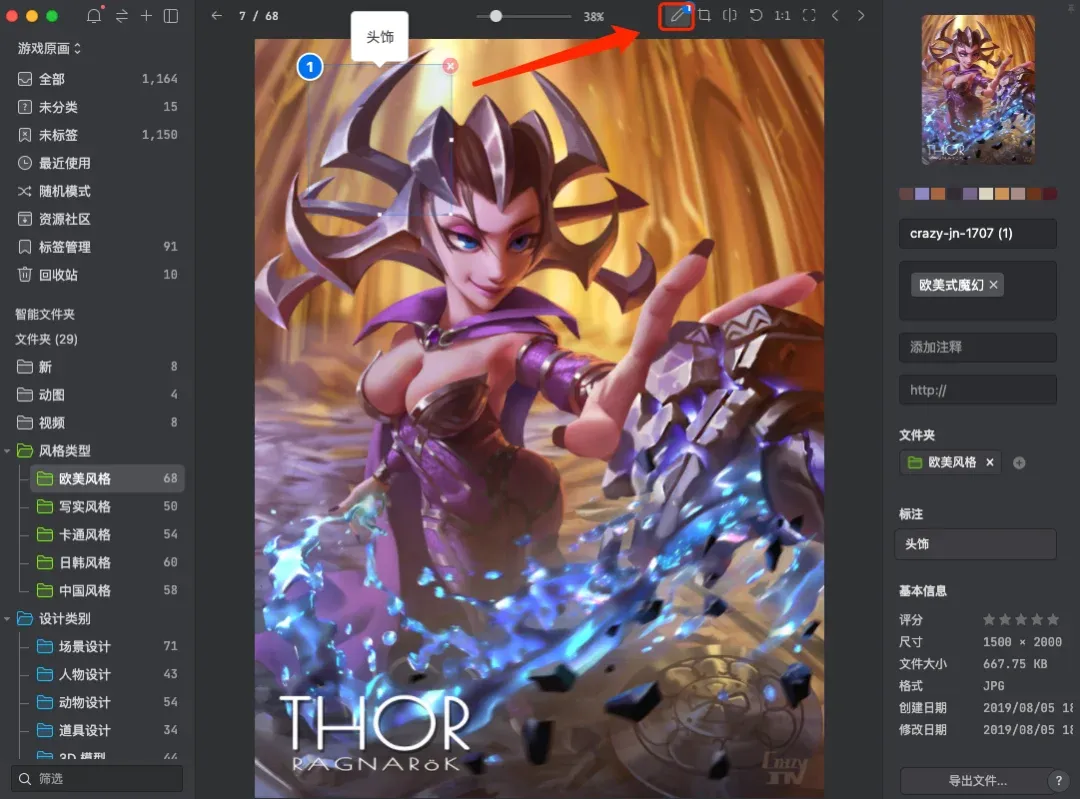Click the 文件夹 (29) section header
This screenshot has height=799, width=1080.
point(46,339)
